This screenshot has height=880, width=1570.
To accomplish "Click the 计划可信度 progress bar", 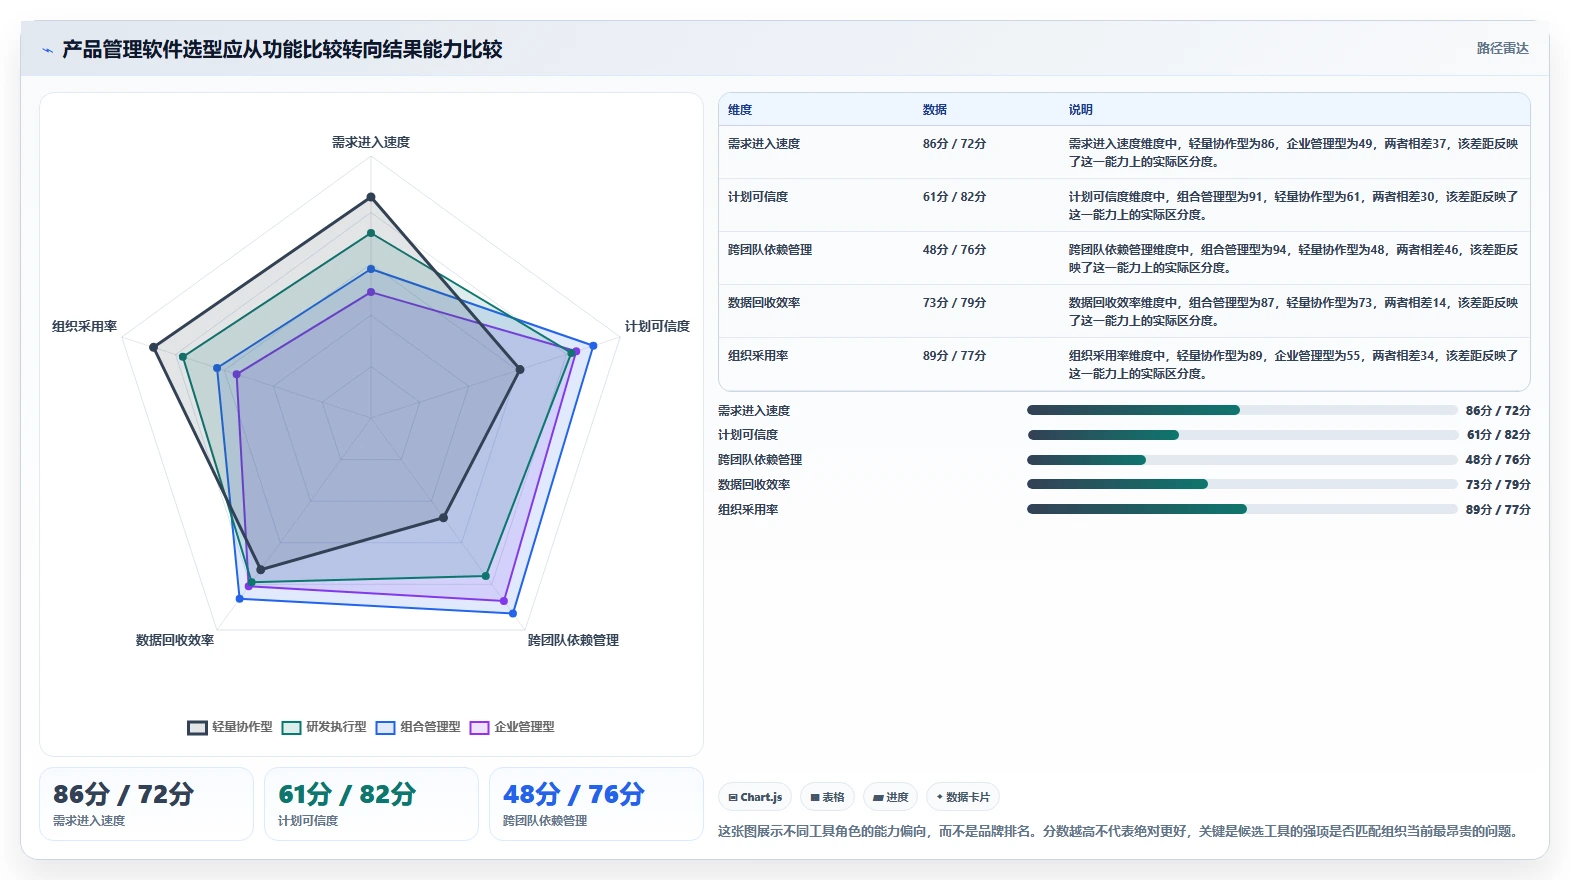I will pos(1242,435).
